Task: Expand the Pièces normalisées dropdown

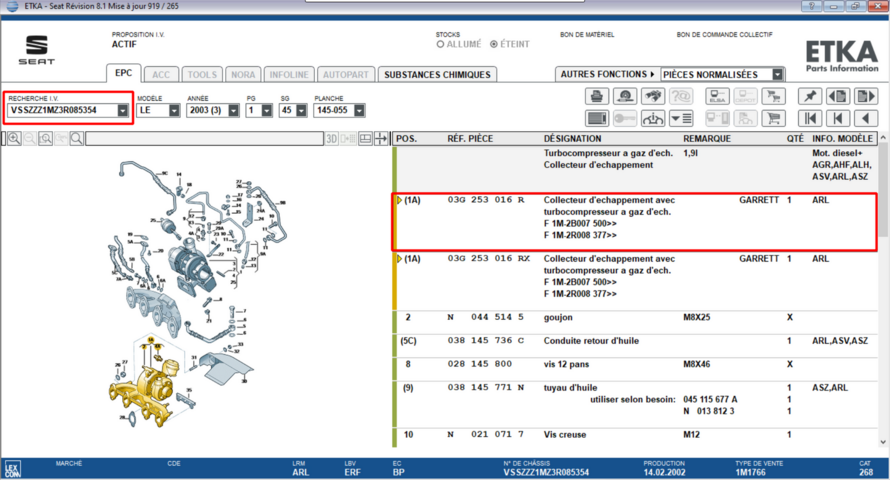Action: (x=778, y=74)
